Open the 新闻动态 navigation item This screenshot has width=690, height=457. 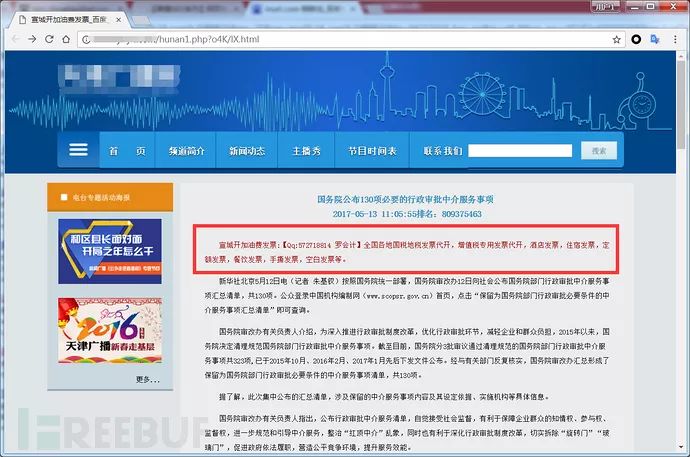click(x=247, y=151)
